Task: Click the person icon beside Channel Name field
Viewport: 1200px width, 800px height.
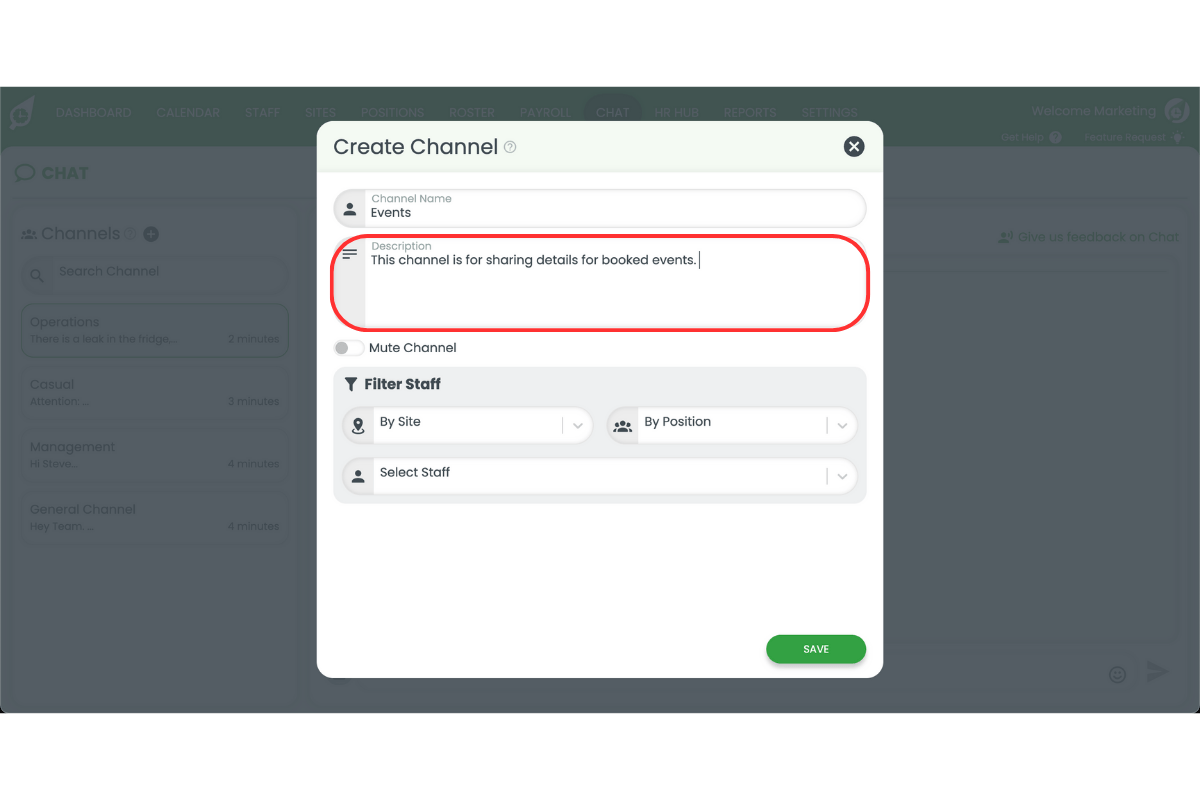Action: [x=350, y=208]
